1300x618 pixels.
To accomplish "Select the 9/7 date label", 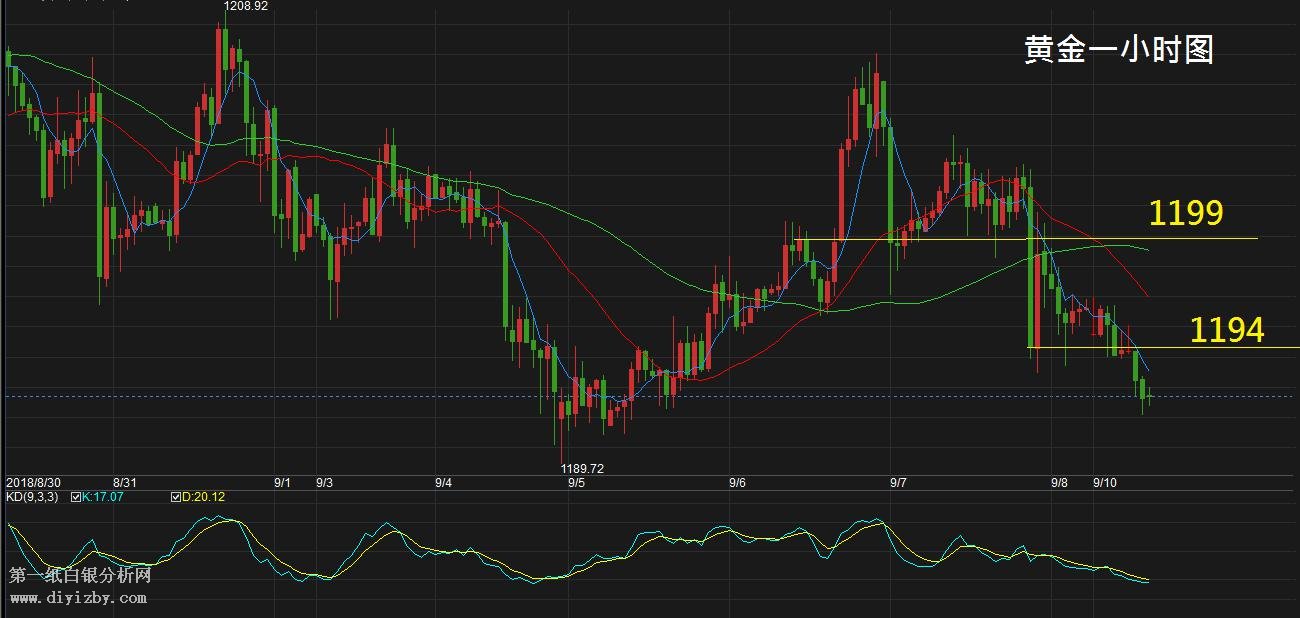I will coord(898,482).
